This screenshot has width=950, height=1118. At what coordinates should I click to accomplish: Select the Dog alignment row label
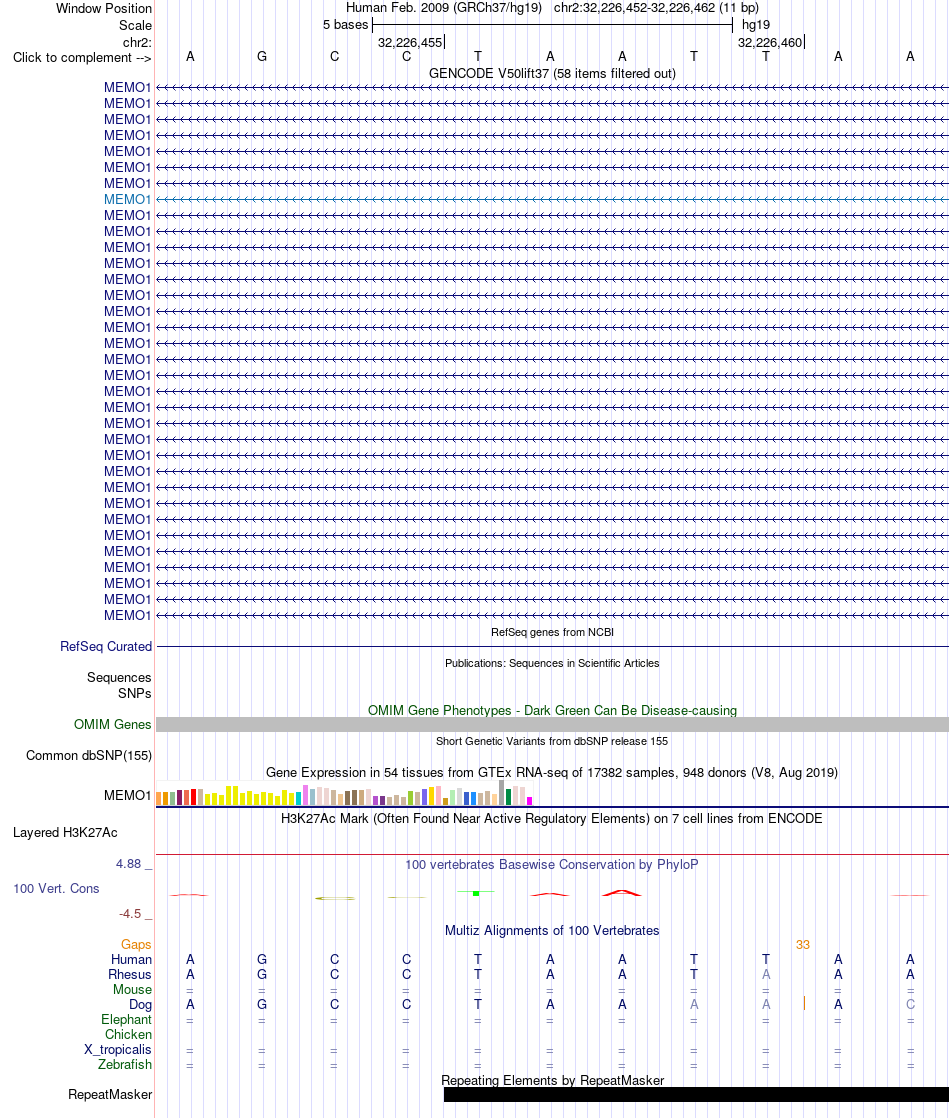click(141, 1005)
